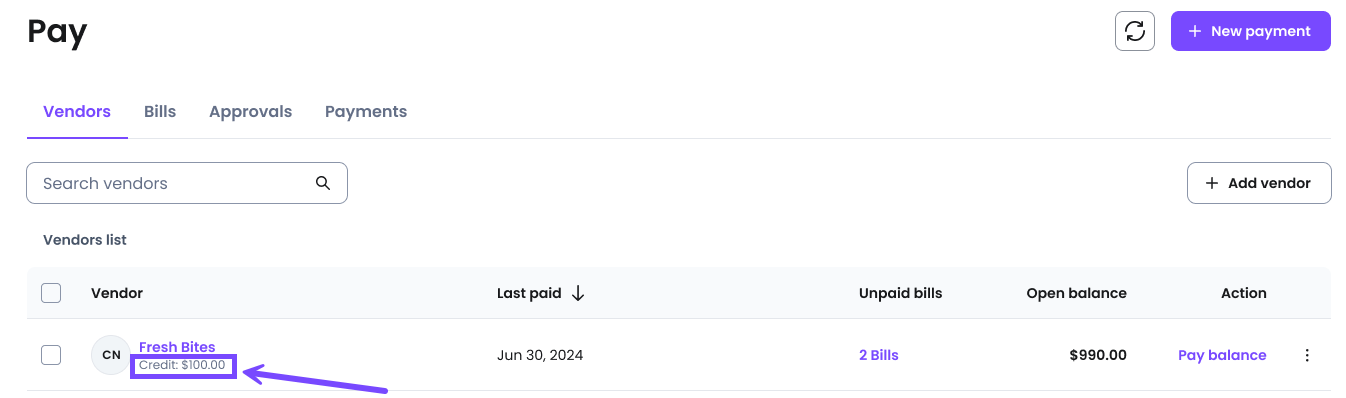Screen dimensions: 1346x398
Task: Click the CN vendor avatar
Action: coord(111,355)
